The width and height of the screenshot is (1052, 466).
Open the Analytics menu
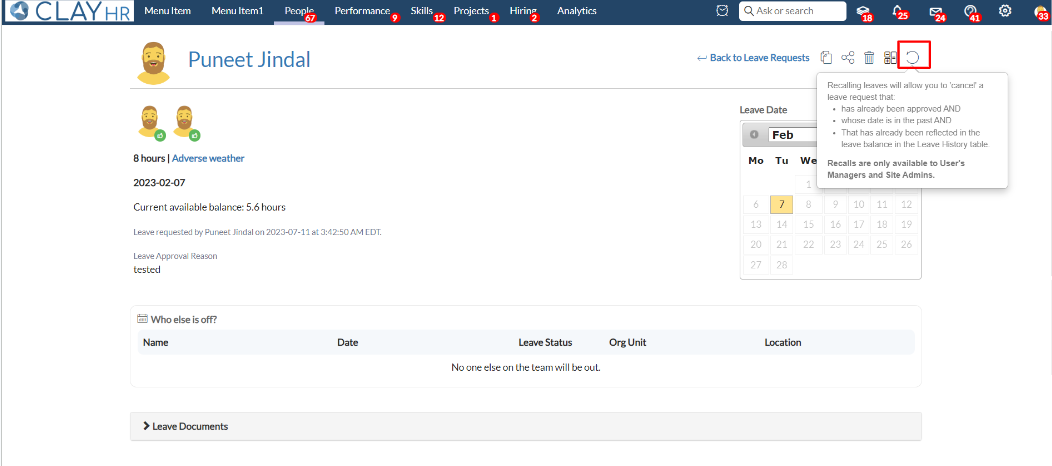[576, 11]
